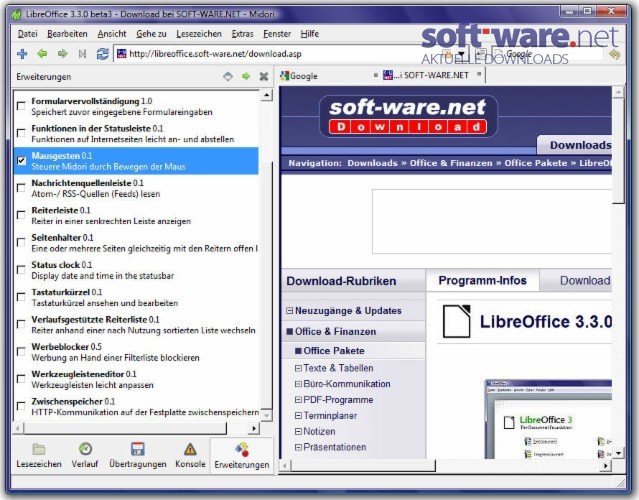Click sidebar panel green forward arrow
Viewport: 639px width, 500px height.
coord(246,76)
